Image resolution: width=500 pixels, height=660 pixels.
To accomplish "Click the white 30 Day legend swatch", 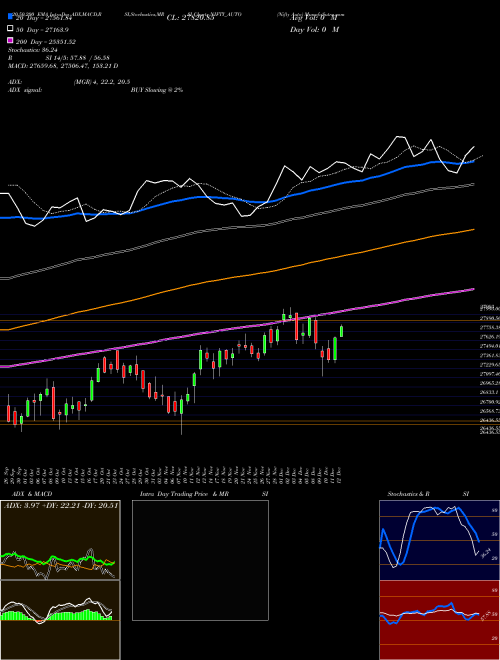I will [10, 29].
